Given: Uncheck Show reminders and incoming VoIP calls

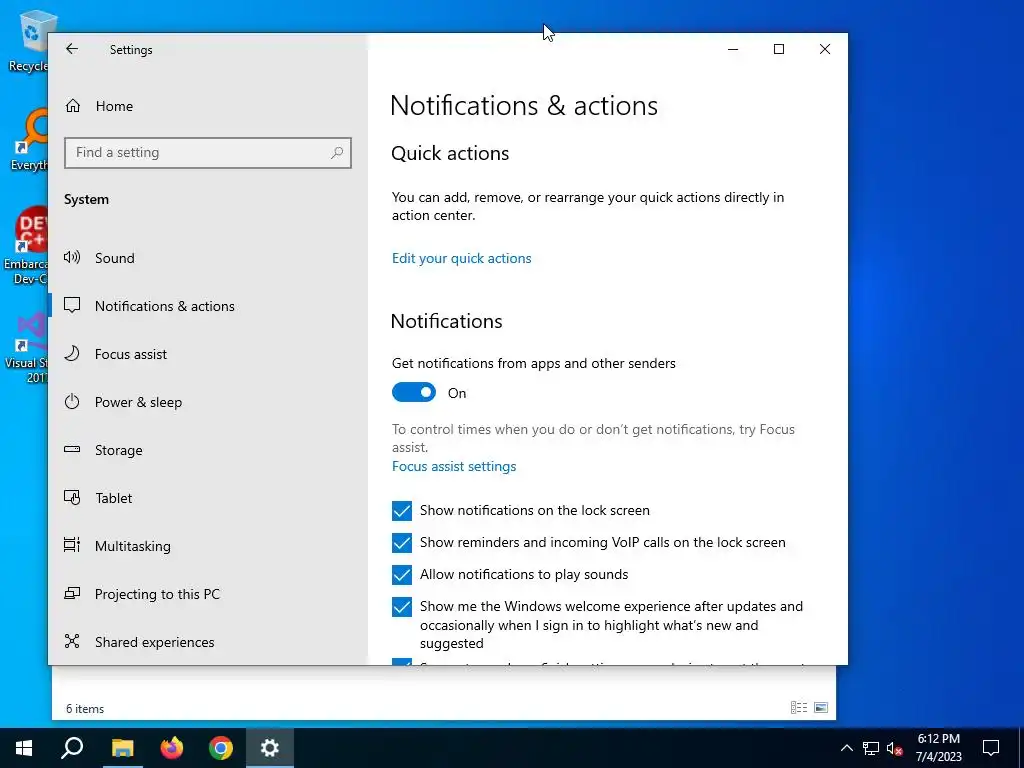Looking at the screenshot, I should point(402,543).
